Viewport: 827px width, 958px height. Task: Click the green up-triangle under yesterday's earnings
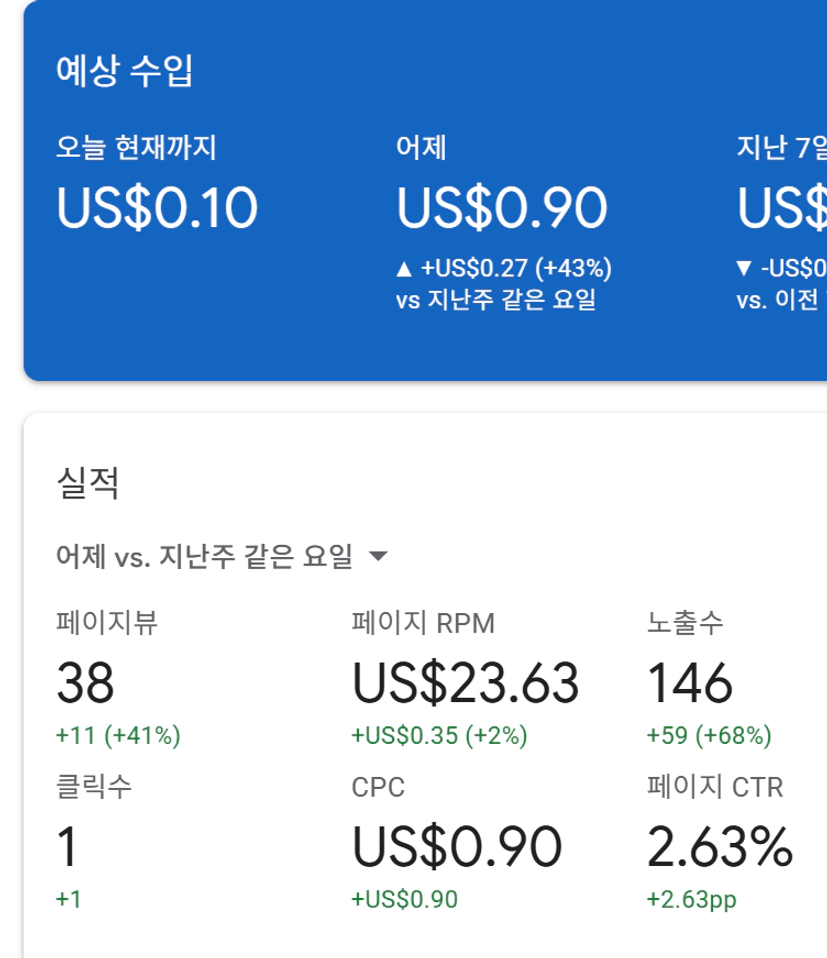(404, 268)
